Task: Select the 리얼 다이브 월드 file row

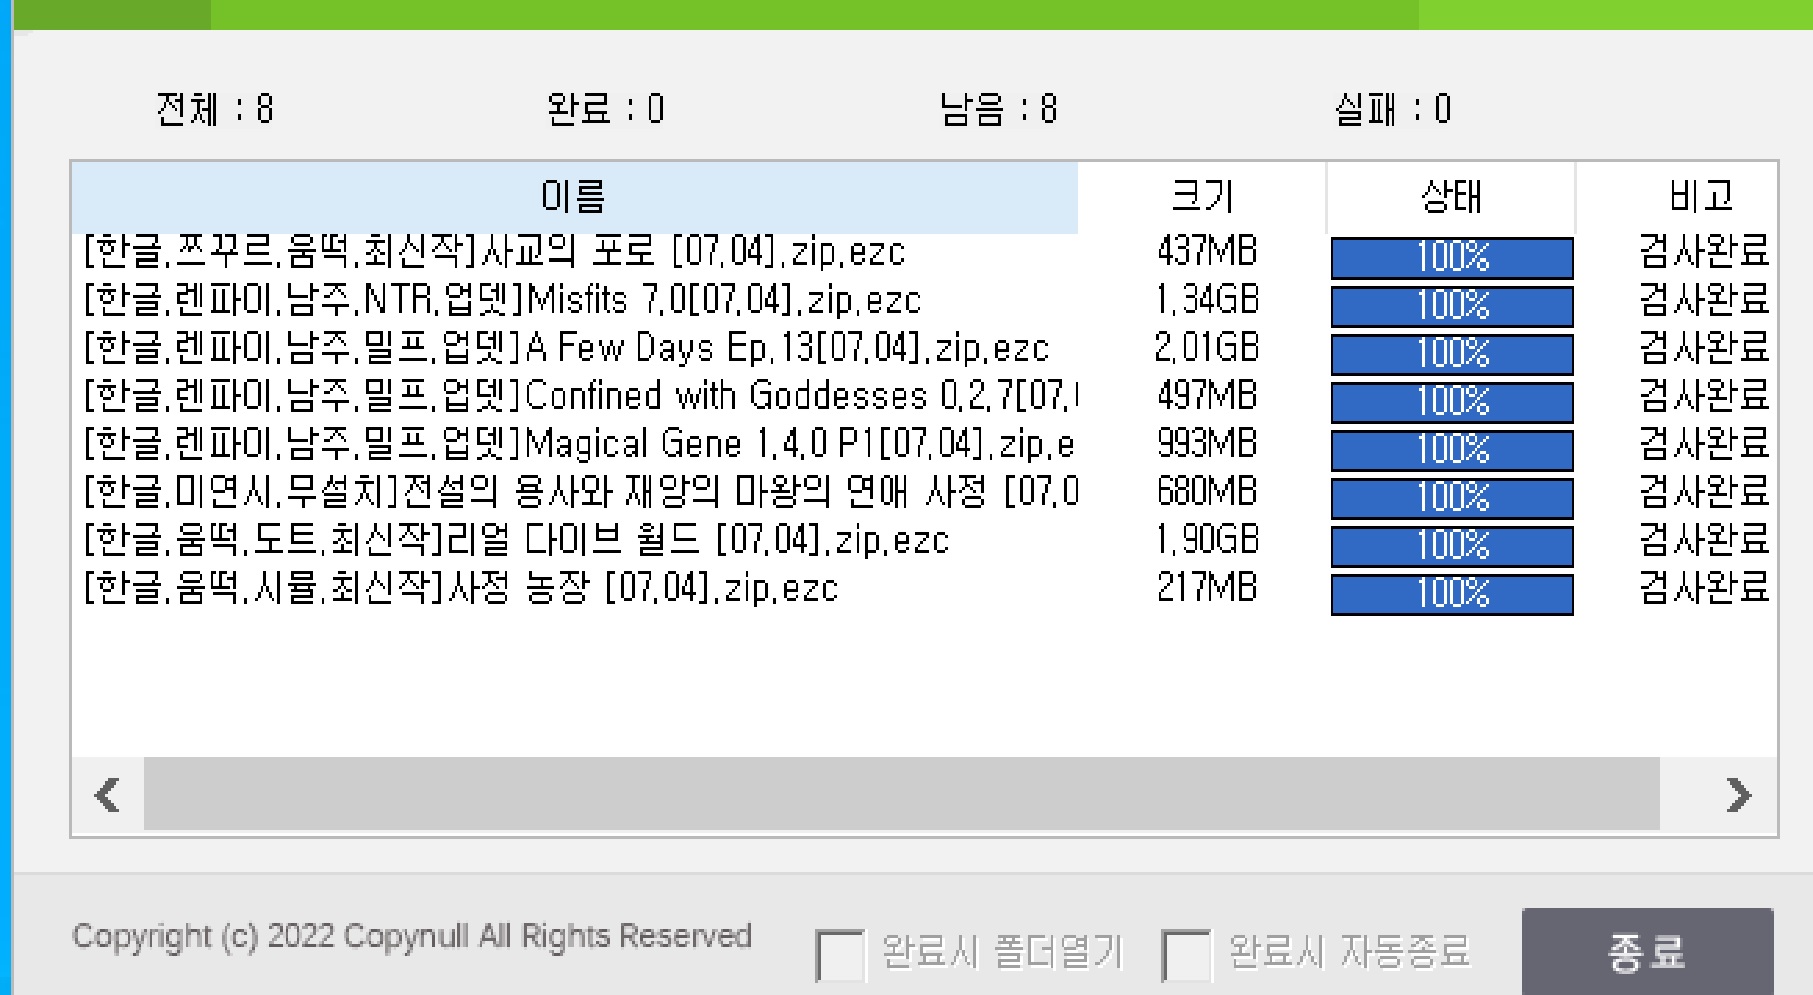Action: (x=516, y=540)
